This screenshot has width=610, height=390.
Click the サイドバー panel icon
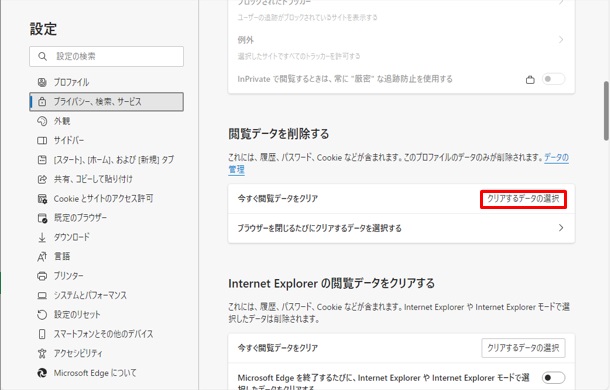pyautogui.click(x=42, y=141)
